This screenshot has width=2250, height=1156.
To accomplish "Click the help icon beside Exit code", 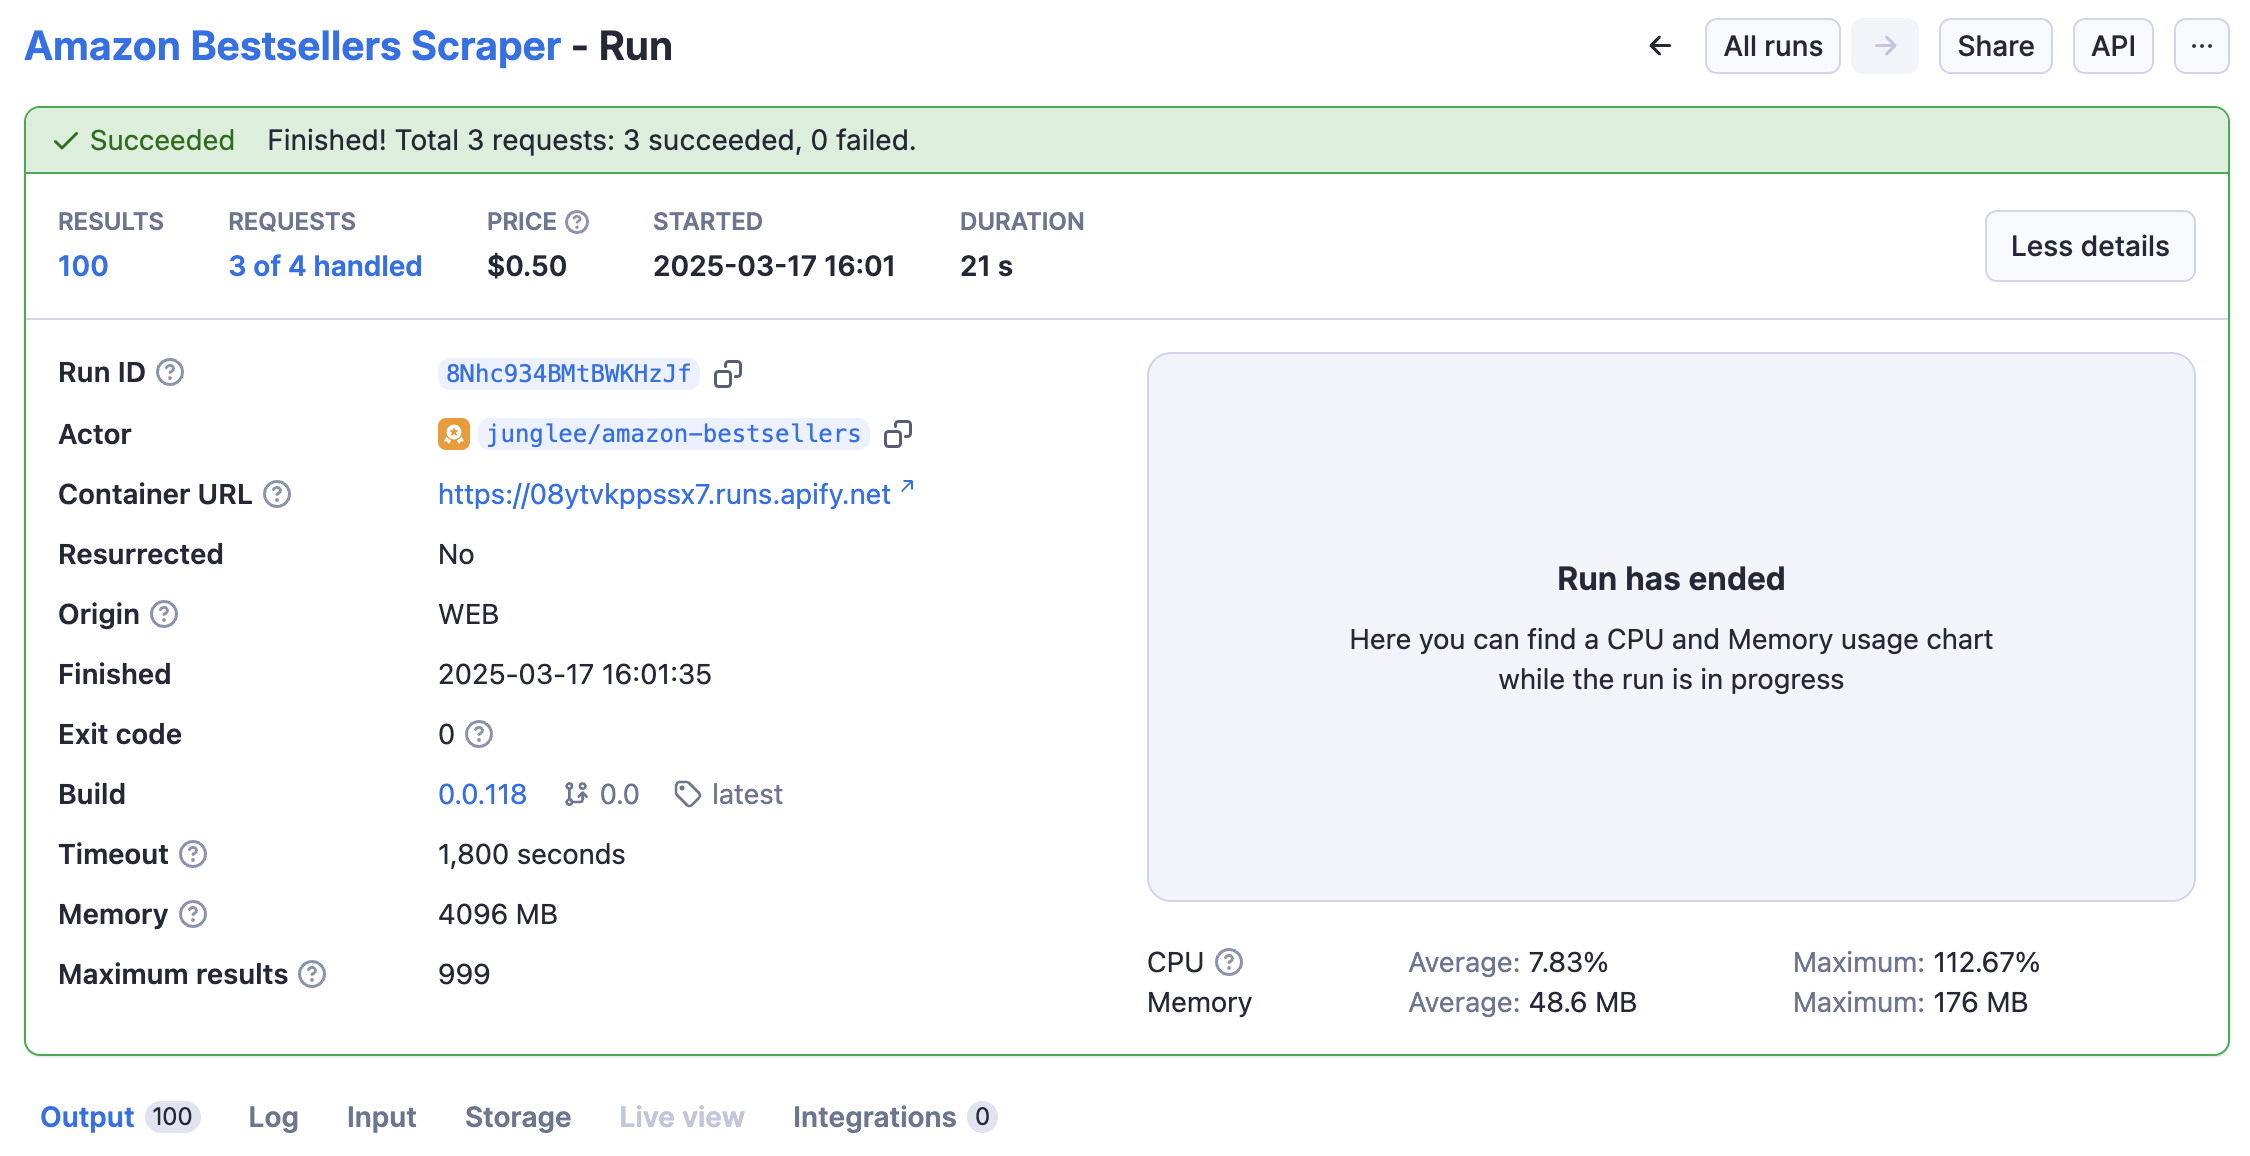I will click(480, 734).
